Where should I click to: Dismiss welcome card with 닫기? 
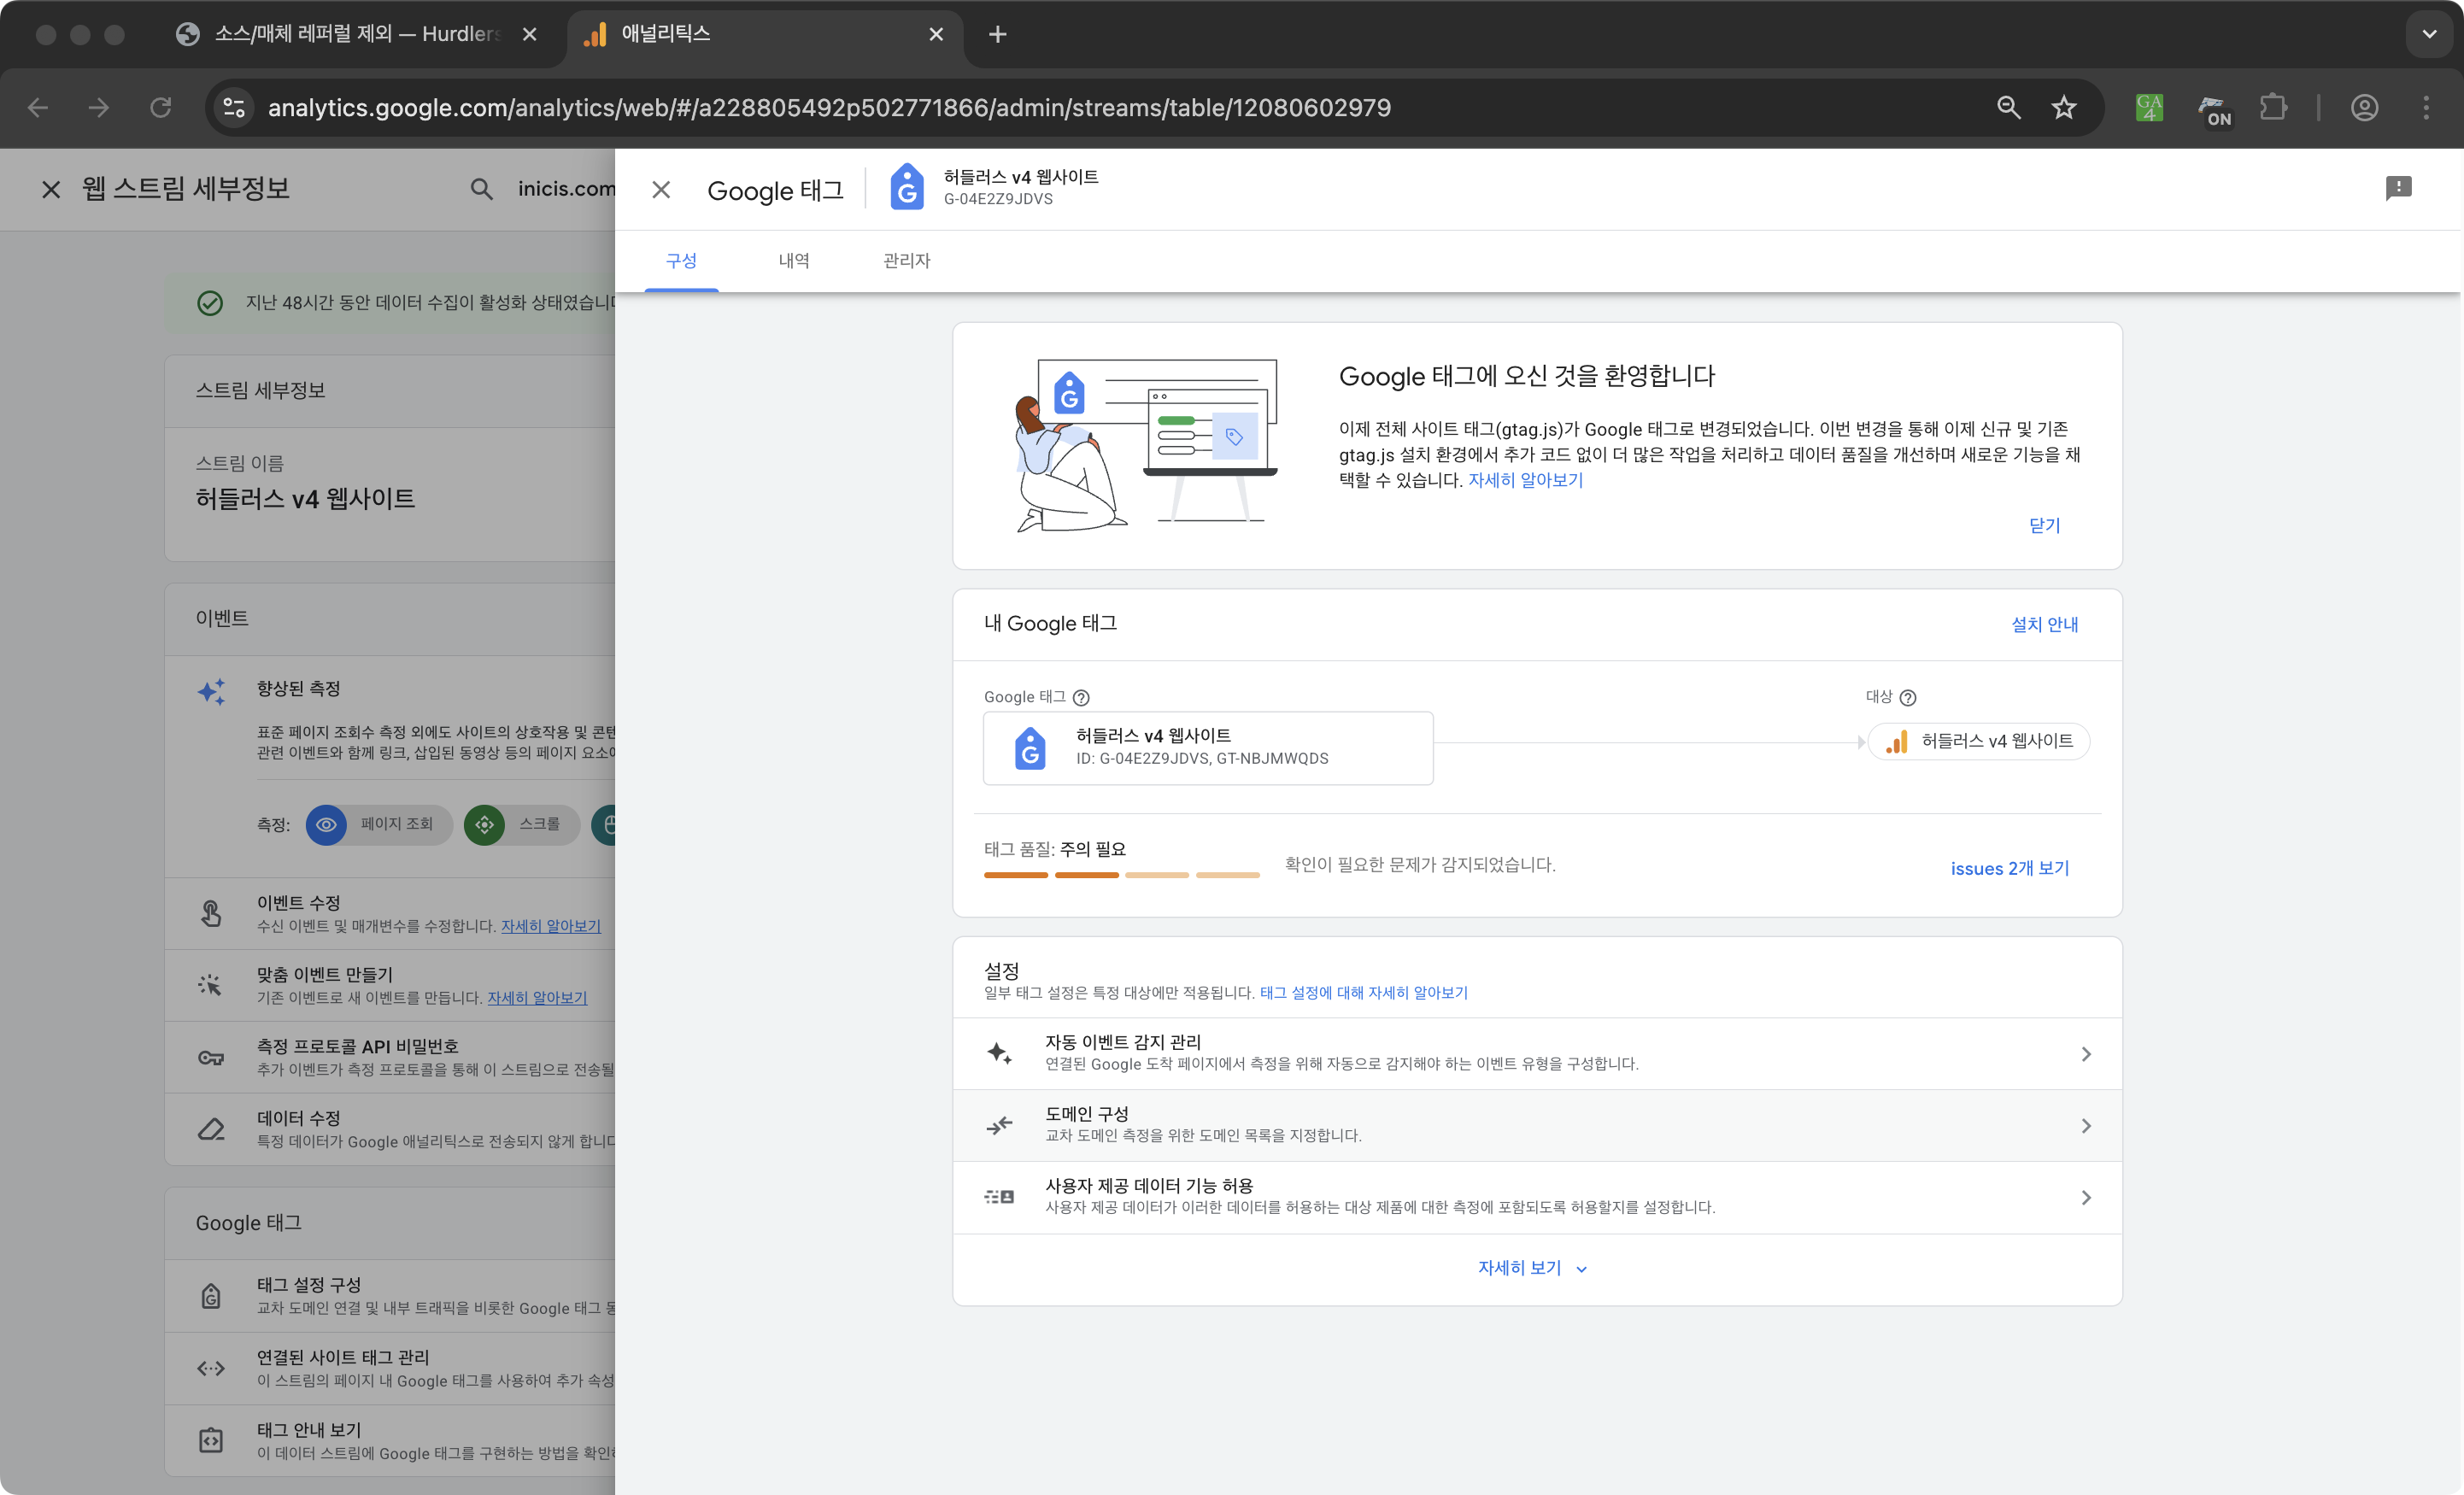(x=2044, y=525)
